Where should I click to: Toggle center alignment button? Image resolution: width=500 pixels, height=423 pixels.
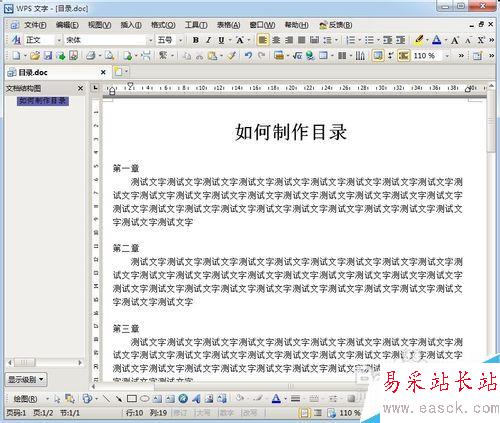[x=276, y=40]
